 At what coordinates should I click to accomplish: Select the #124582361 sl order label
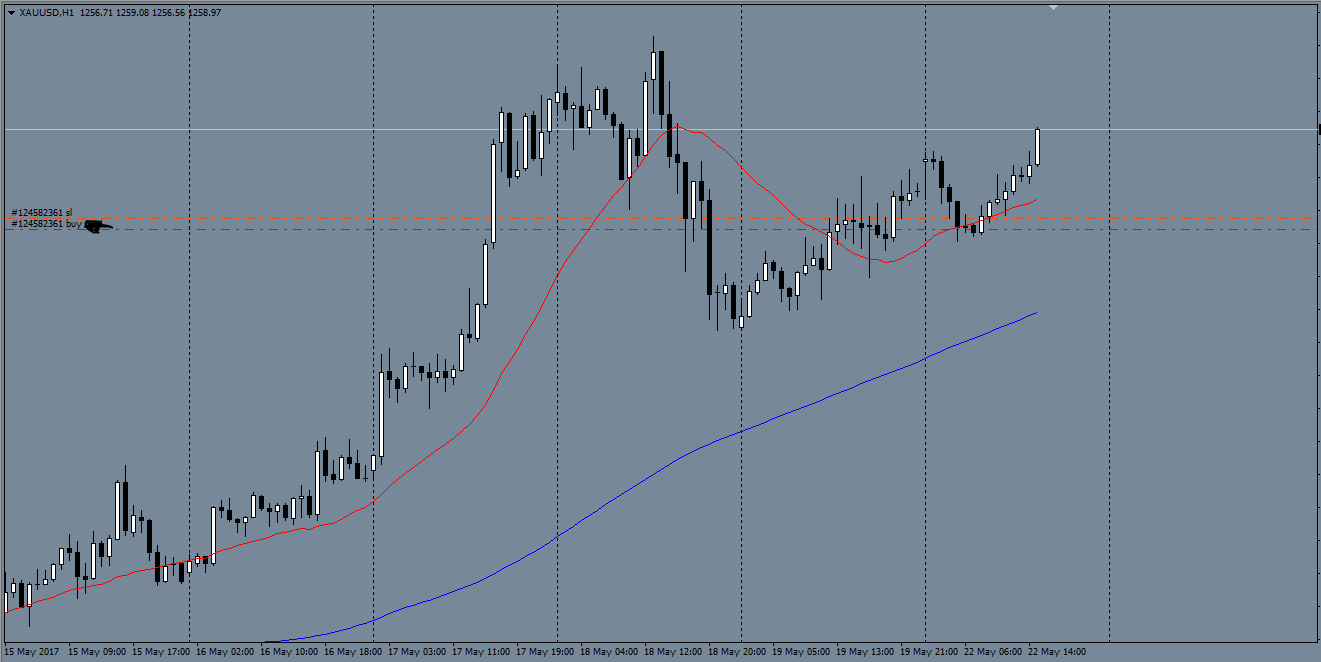(42, 213)
